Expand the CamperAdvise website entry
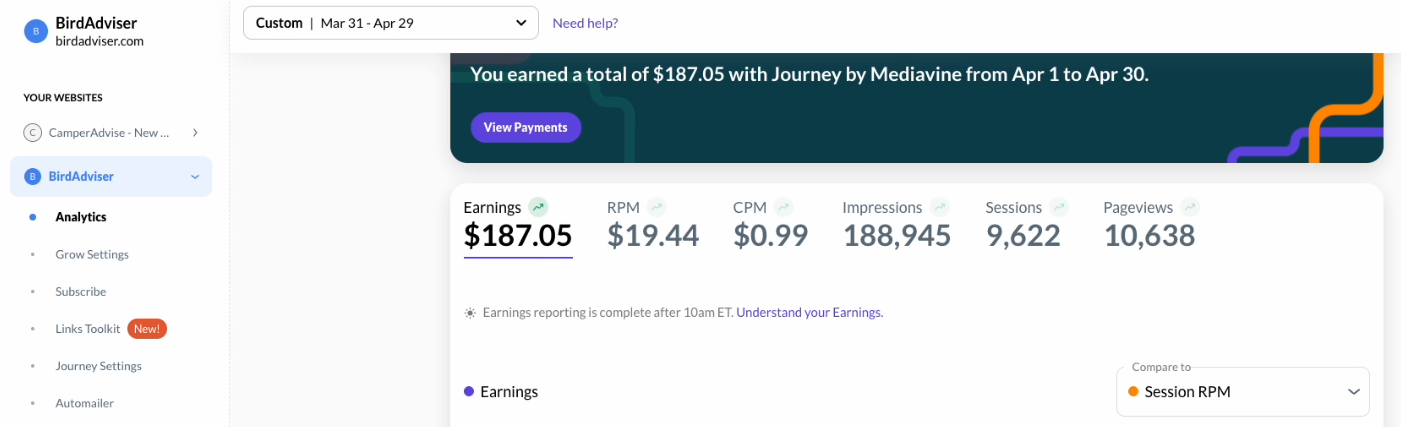This screenshot has width=1401, height=427. (x=195, y=132)
